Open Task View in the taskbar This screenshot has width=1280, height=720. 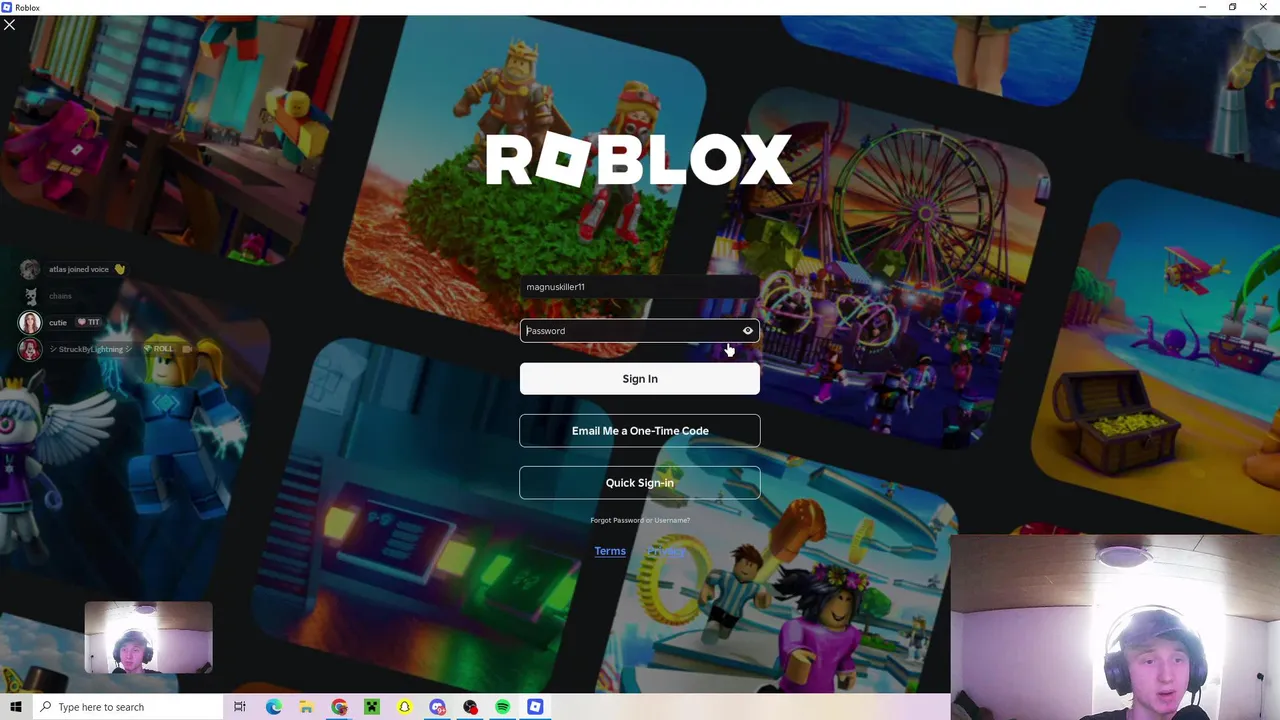click(x=240, y=707)
